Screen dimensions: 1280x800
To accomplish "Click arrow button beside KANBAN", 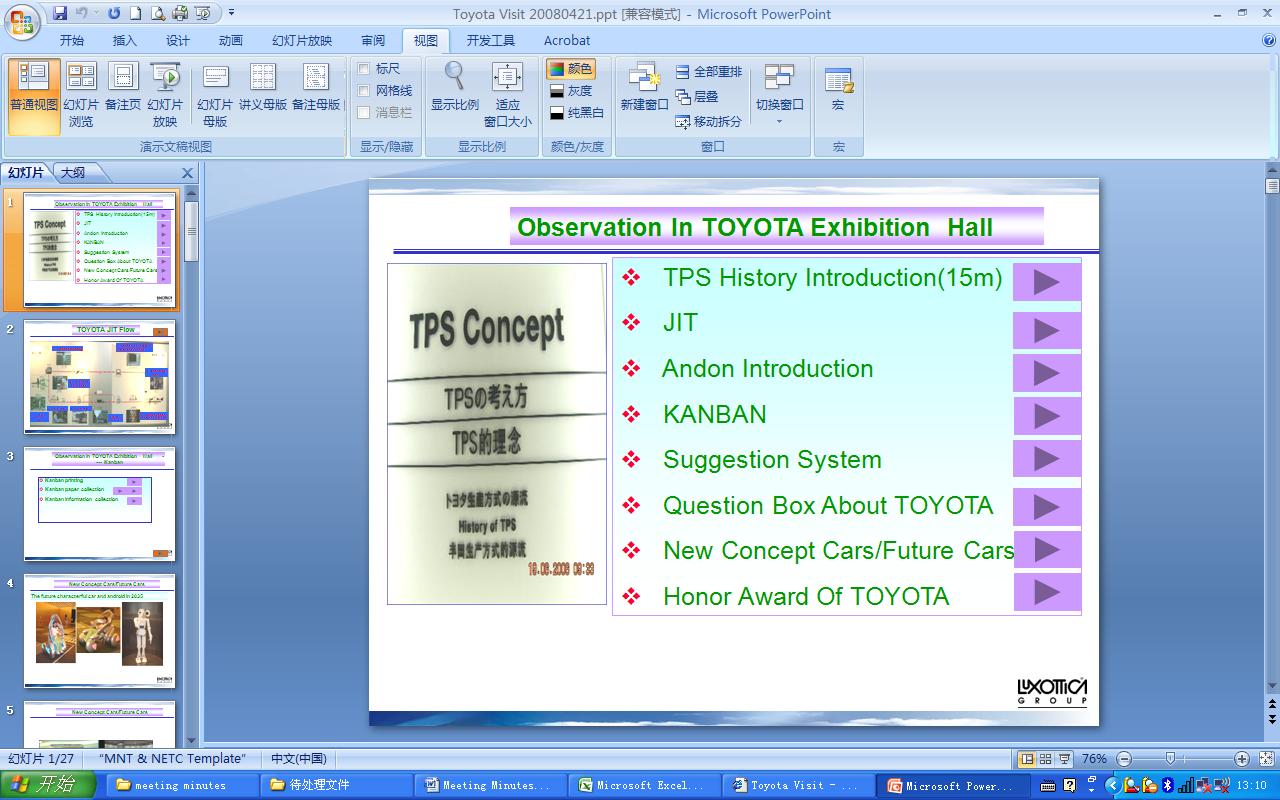I will pos(1047,416).
